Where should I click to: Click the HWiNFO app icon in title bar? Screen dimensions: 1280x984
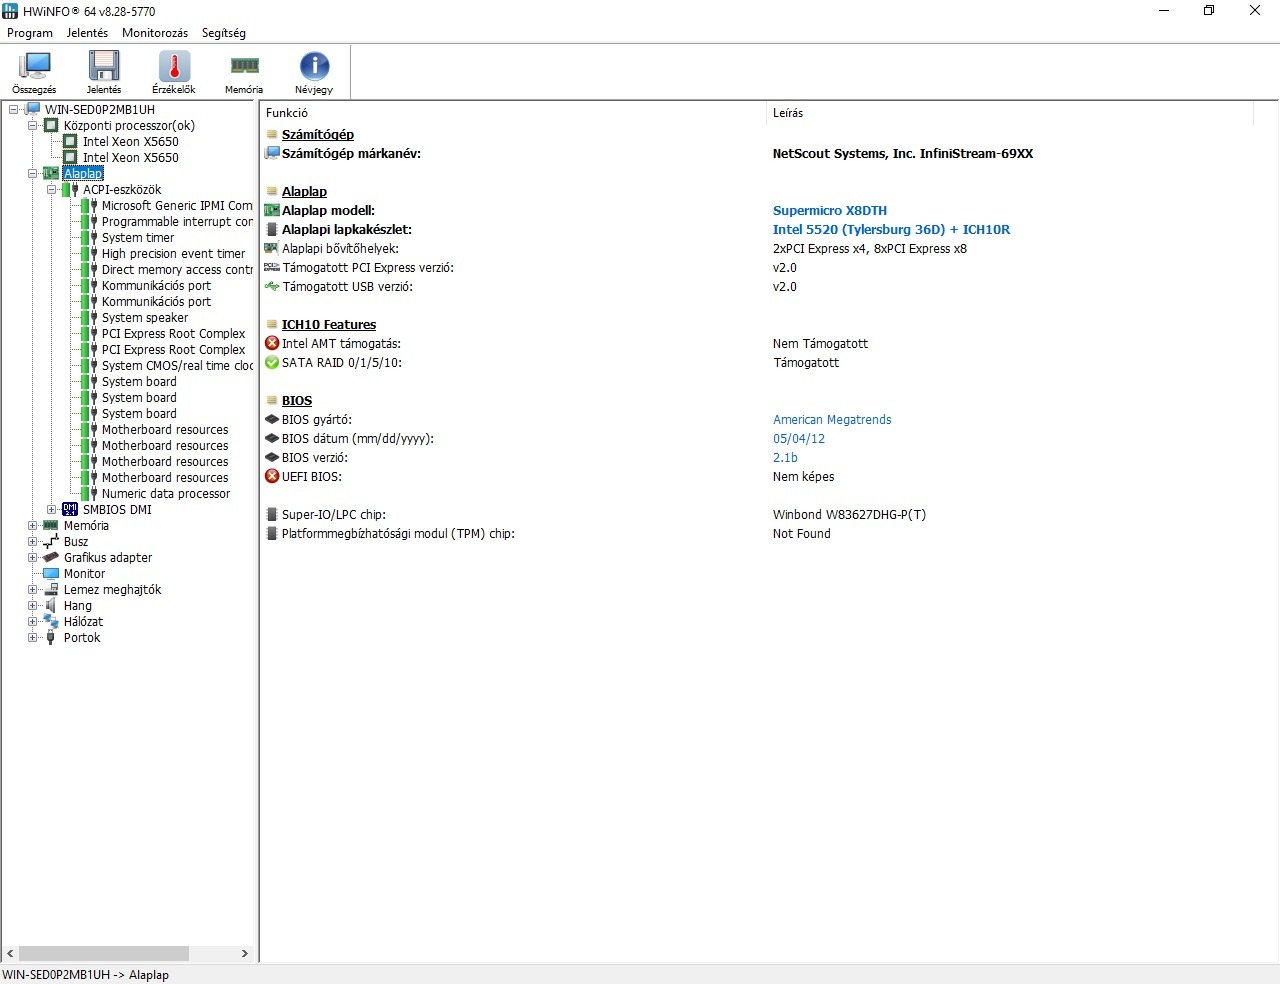(x=10, y=11)
